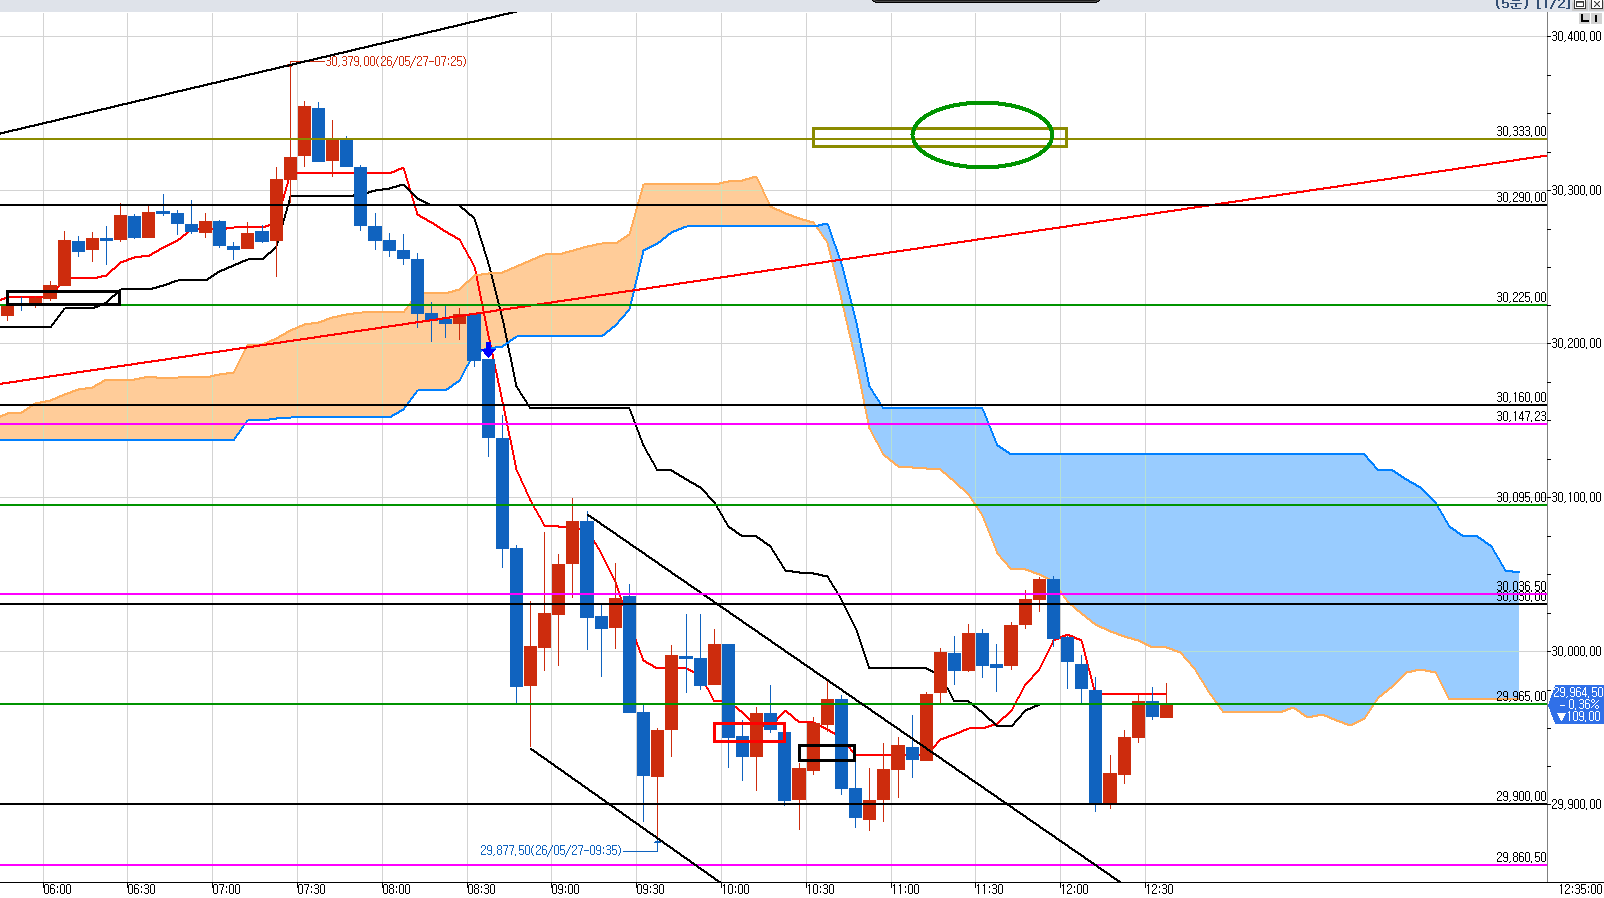Click the 30,333.00 horizontal line label
1604x898 pixels.
point(1521,131)
